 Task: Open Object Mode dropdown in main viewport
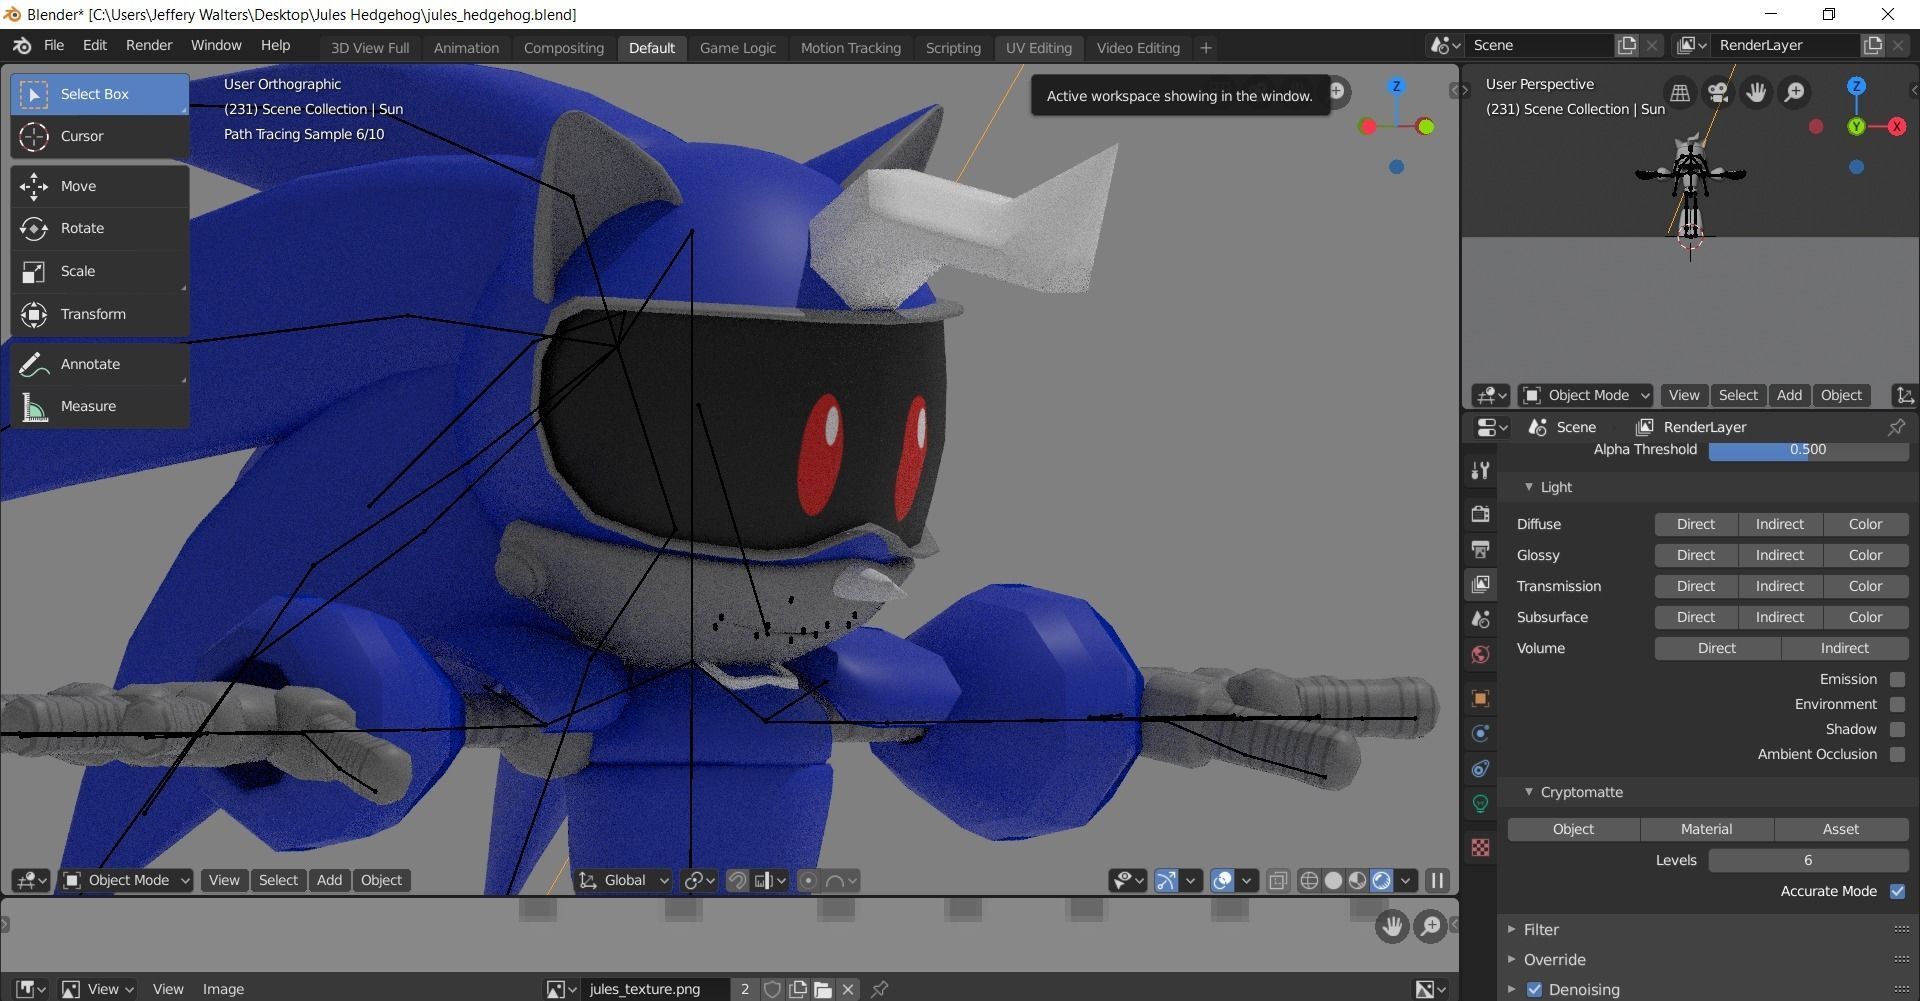click(x=127, y=880)
